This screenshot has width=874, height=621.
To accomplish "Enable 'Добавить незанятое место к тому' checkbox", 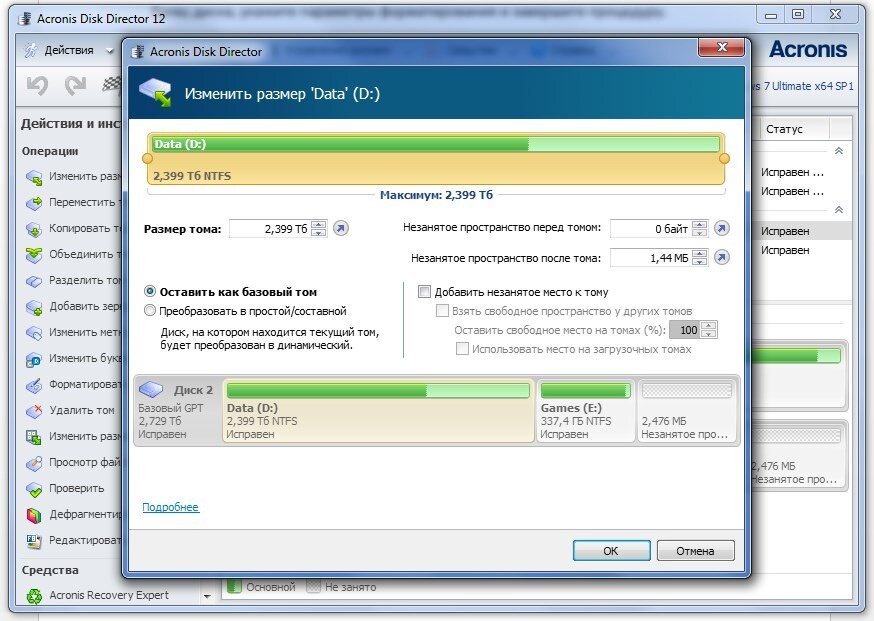I will 425,292.
